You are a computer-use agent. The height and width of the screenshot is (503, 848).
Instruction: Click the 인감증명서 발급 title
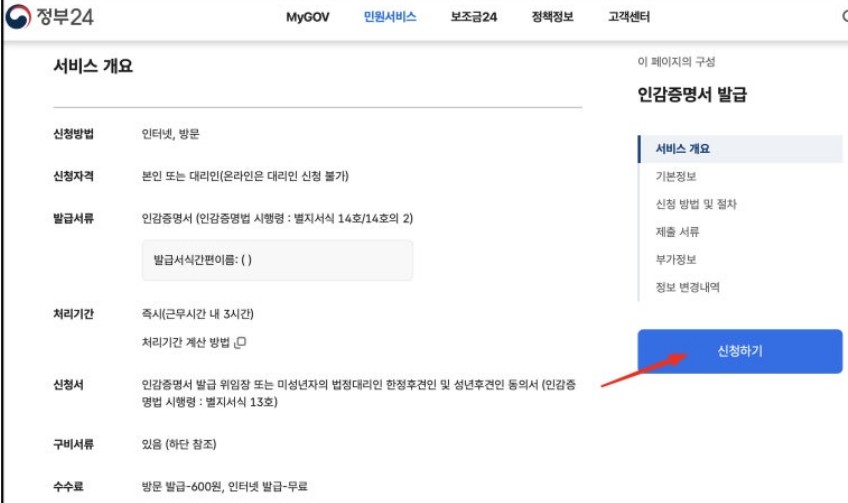692,94
